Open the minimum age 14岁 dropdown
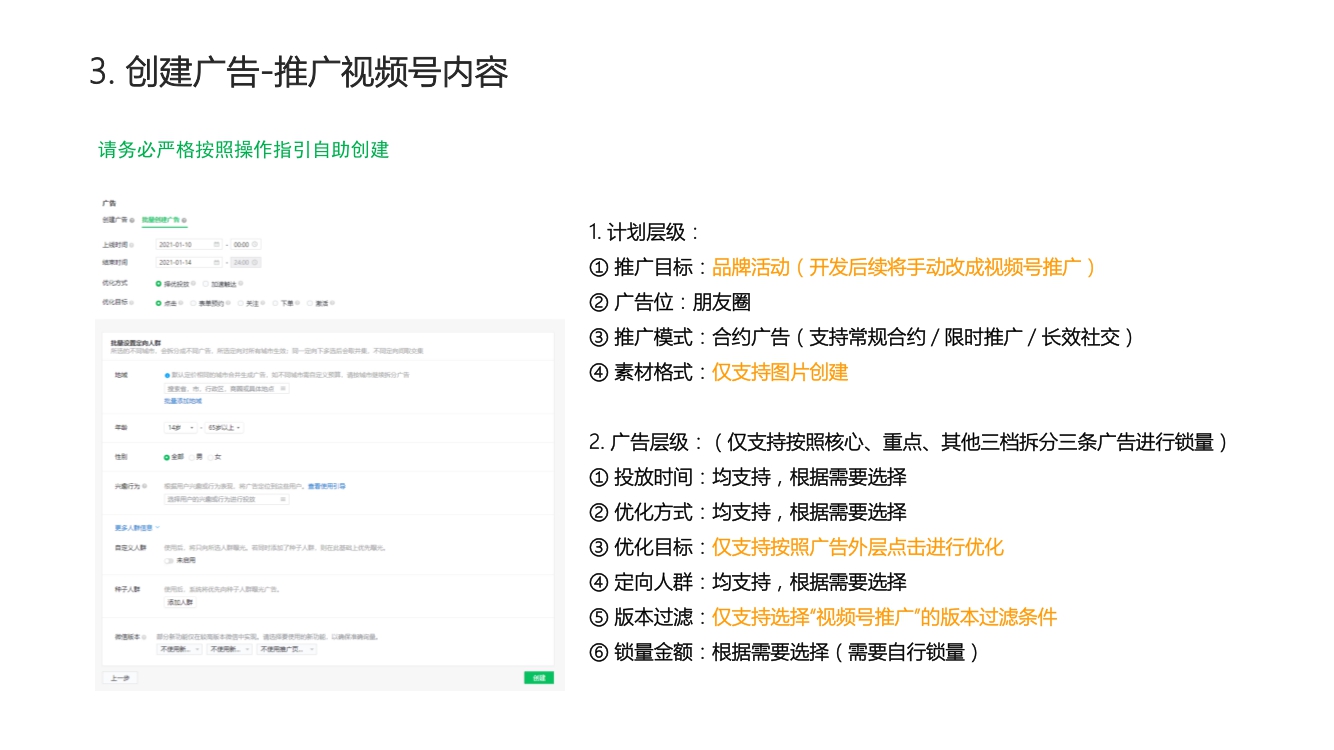 pyautogui.click(x=180, y=428)
